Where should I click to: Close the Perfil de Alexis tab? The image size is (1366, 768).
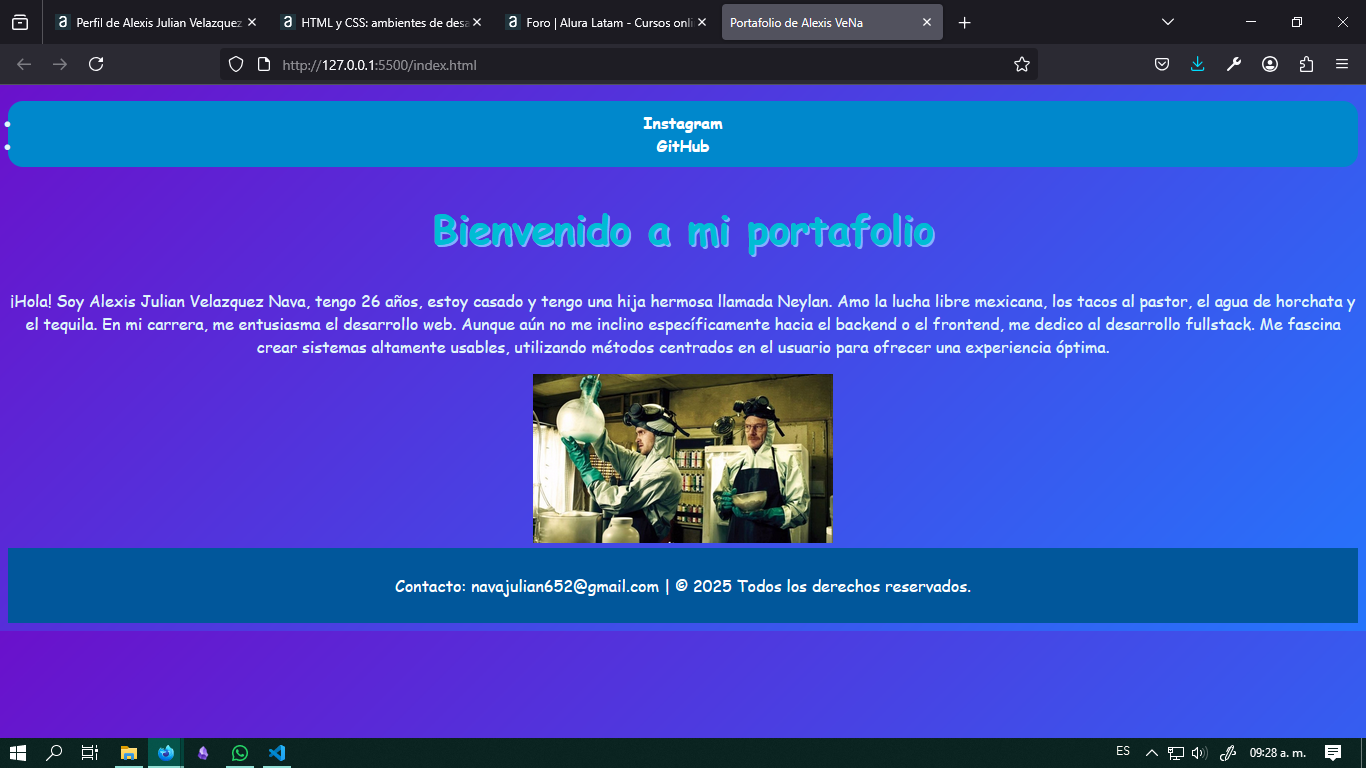point(252,22)
